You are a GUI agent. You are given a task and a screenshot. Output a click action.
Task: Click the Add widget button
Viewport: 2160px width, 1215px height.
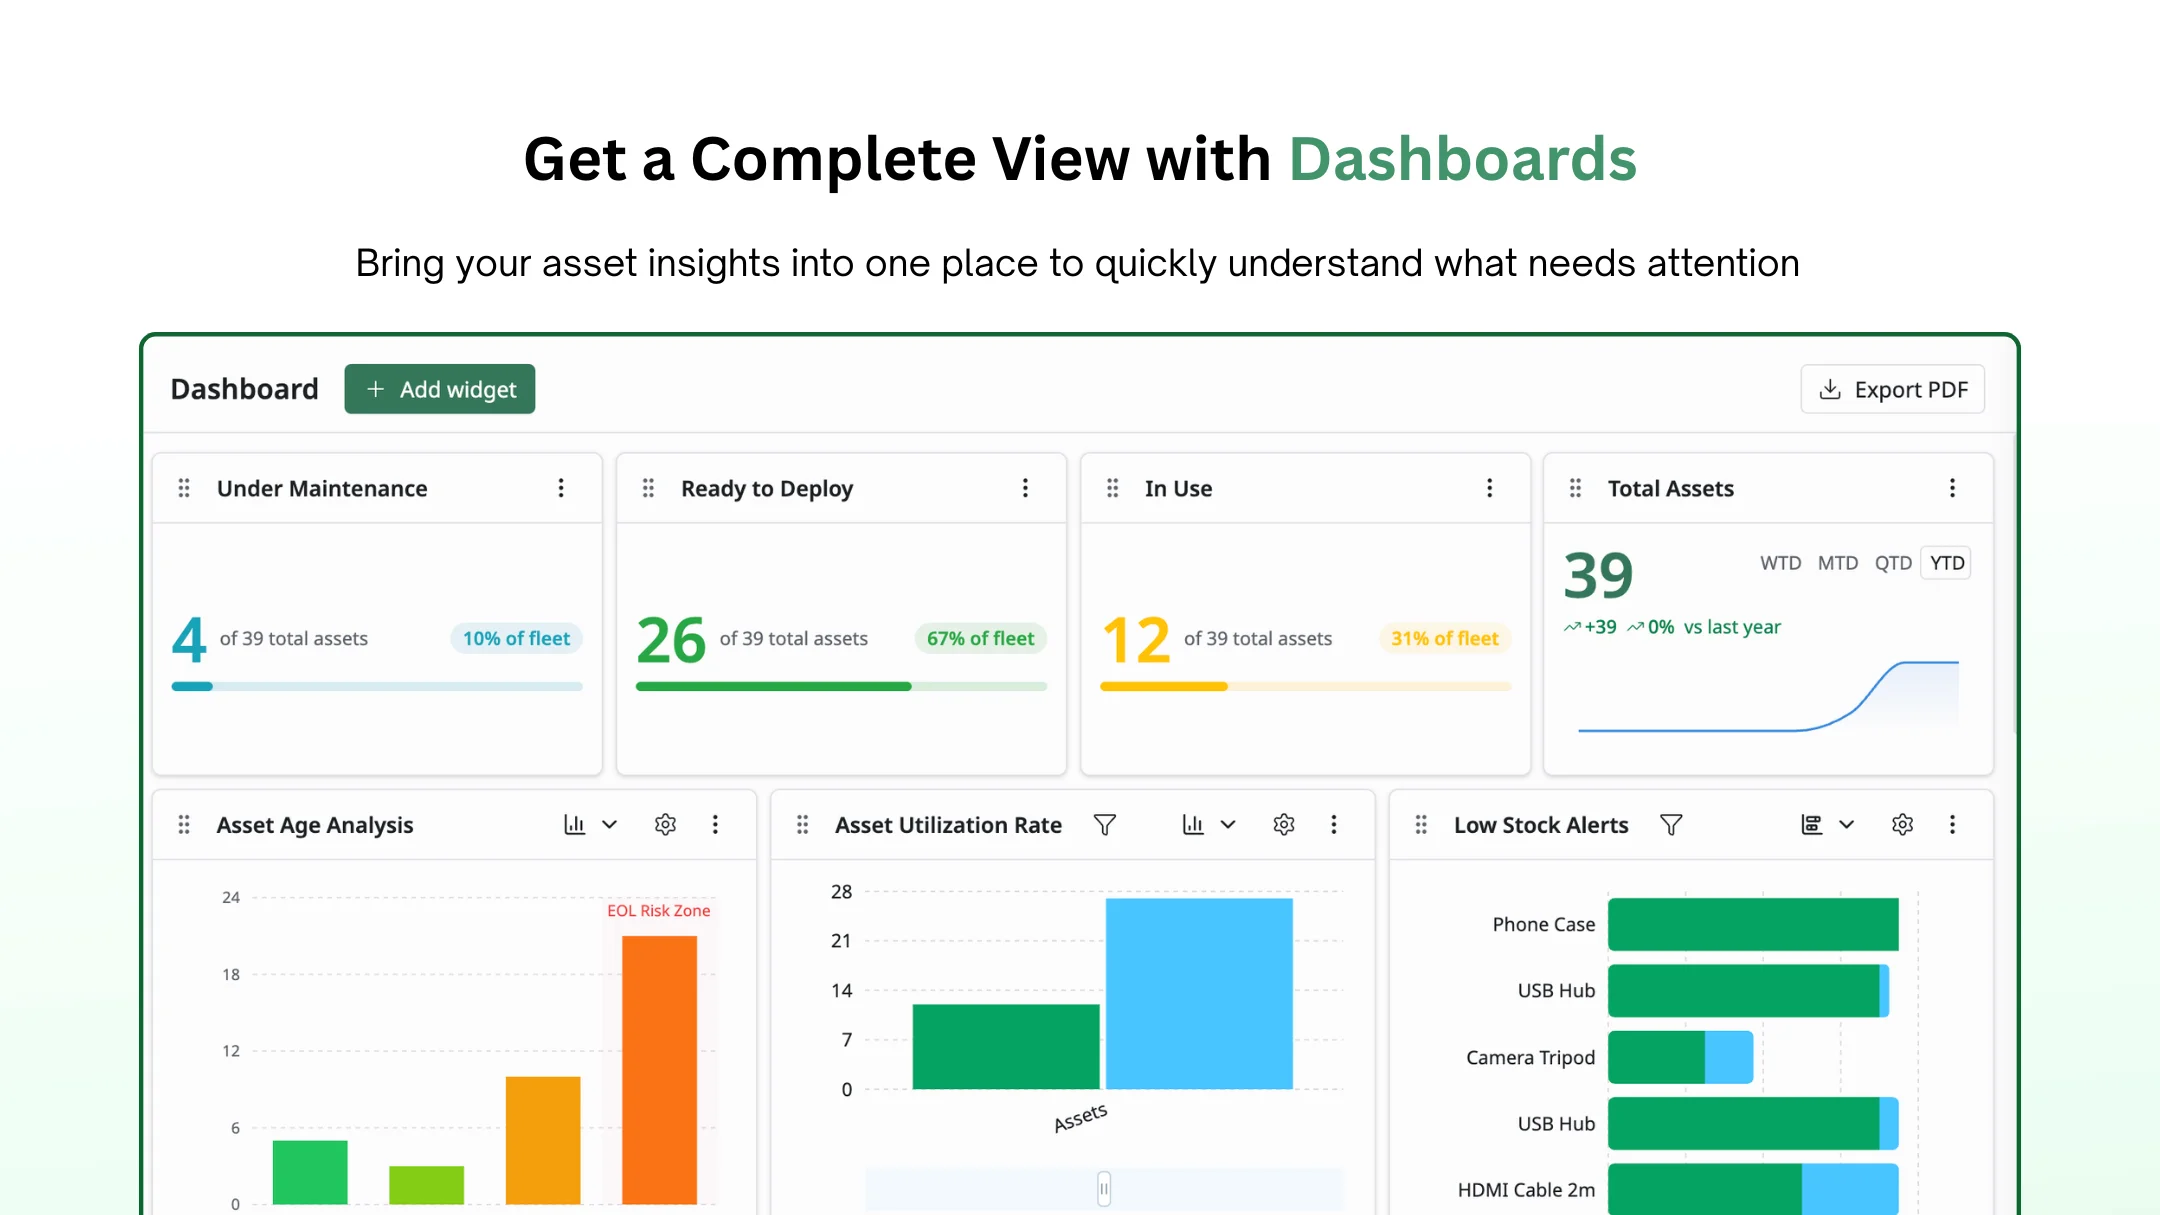[440, 389]
